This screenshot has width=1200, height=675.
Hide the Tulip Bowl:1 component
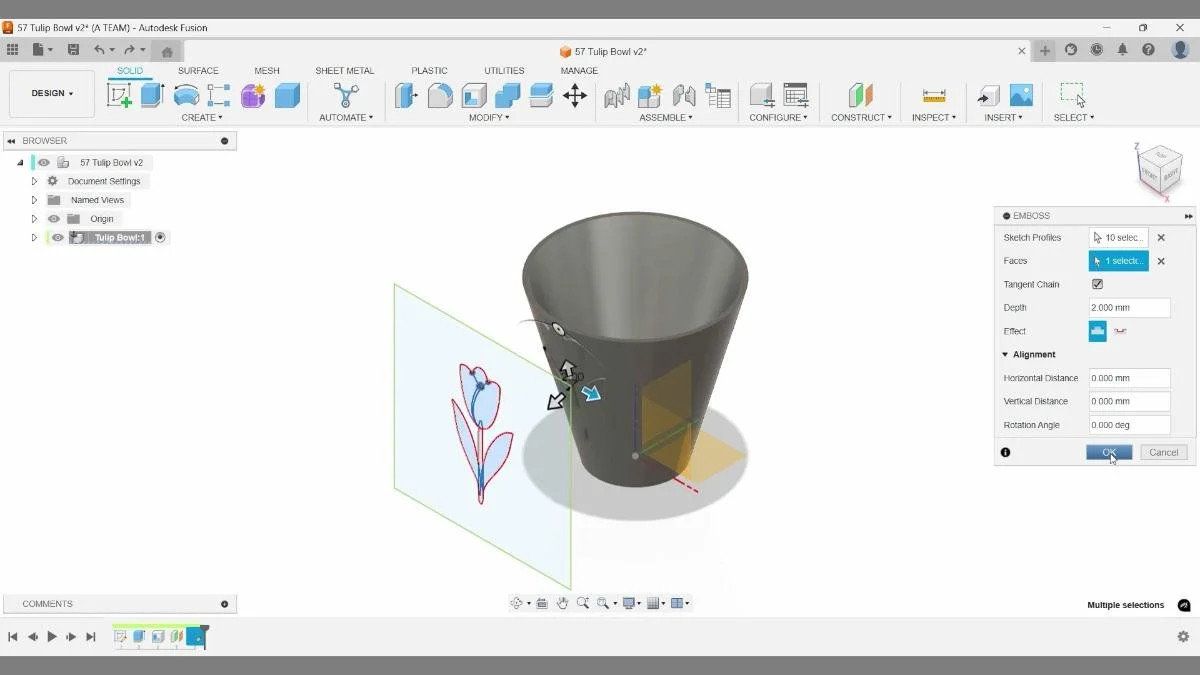coord(56,237)
